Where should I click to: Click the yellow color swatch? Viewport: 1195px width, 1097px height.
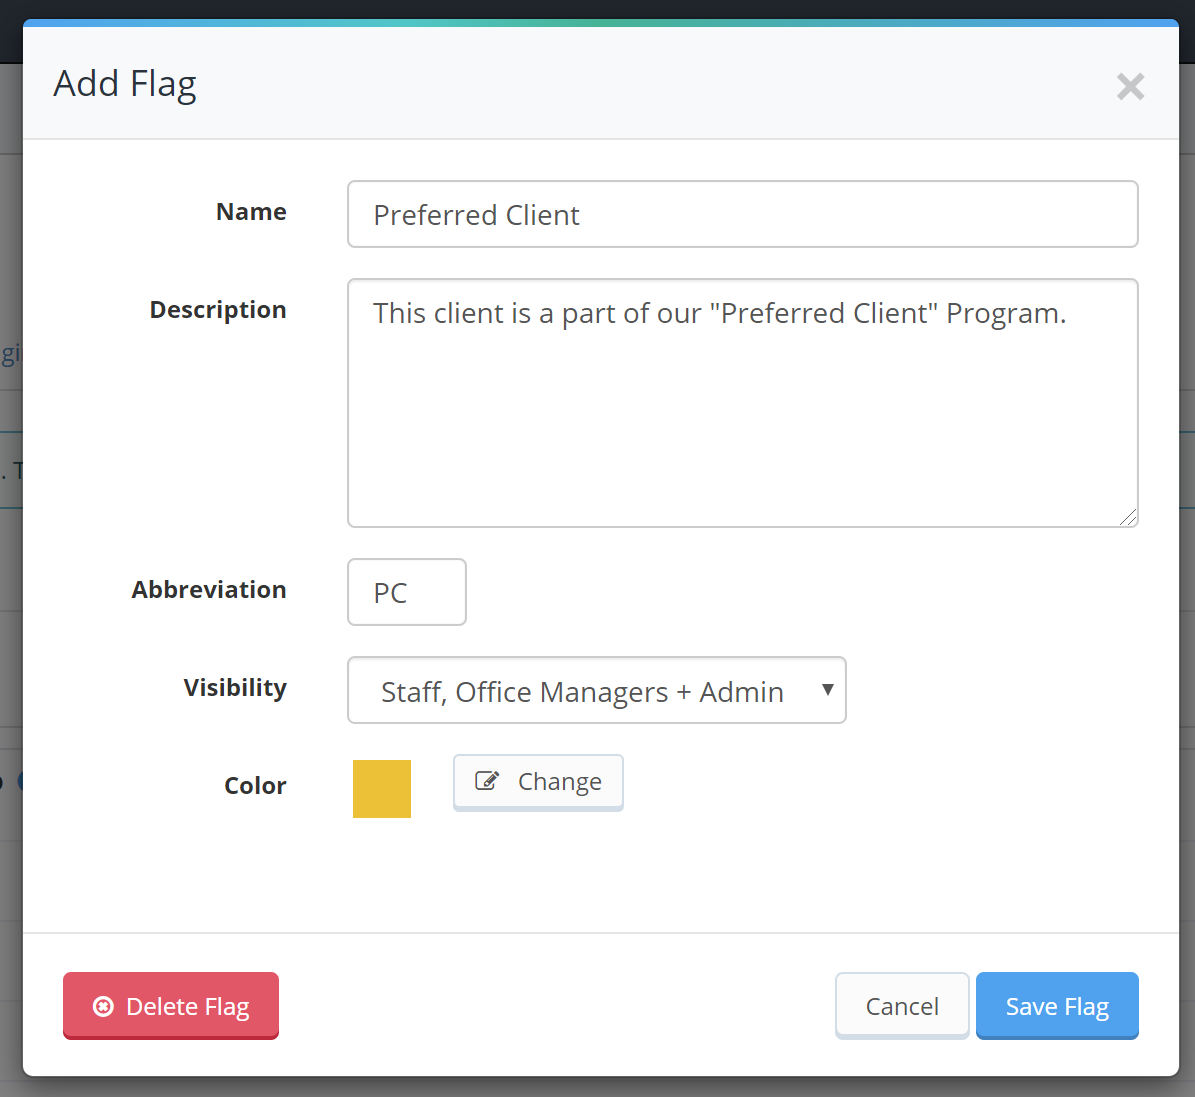pos(381,788)
